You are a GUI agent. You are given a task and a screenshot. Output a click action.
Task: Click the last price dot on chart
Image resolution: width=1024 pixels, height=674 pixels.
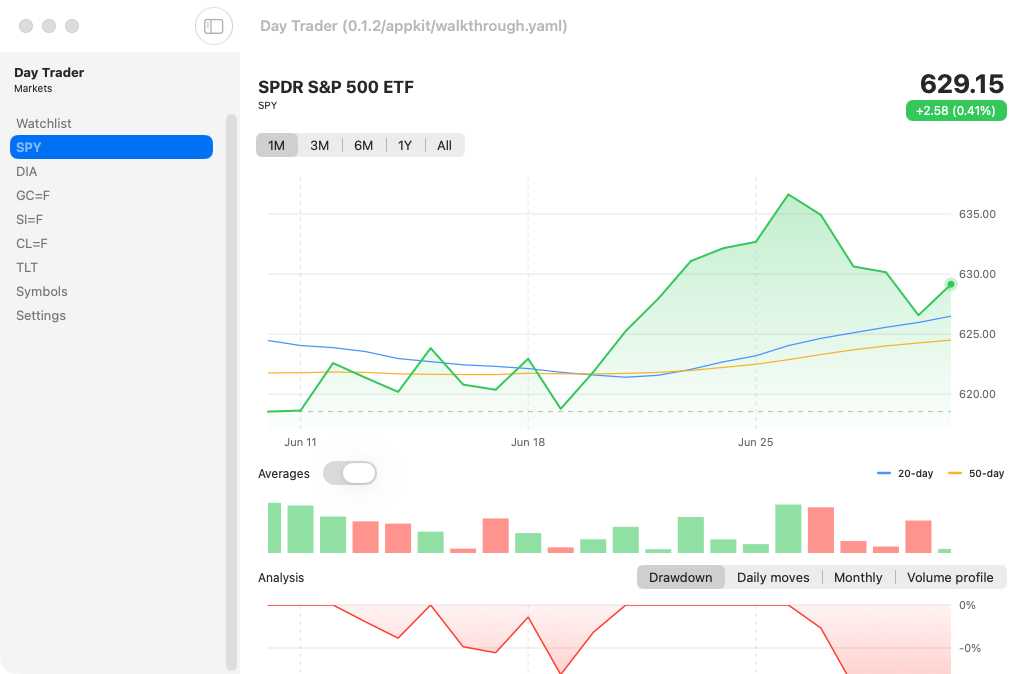pyautogui.click(x=951, y=284)
